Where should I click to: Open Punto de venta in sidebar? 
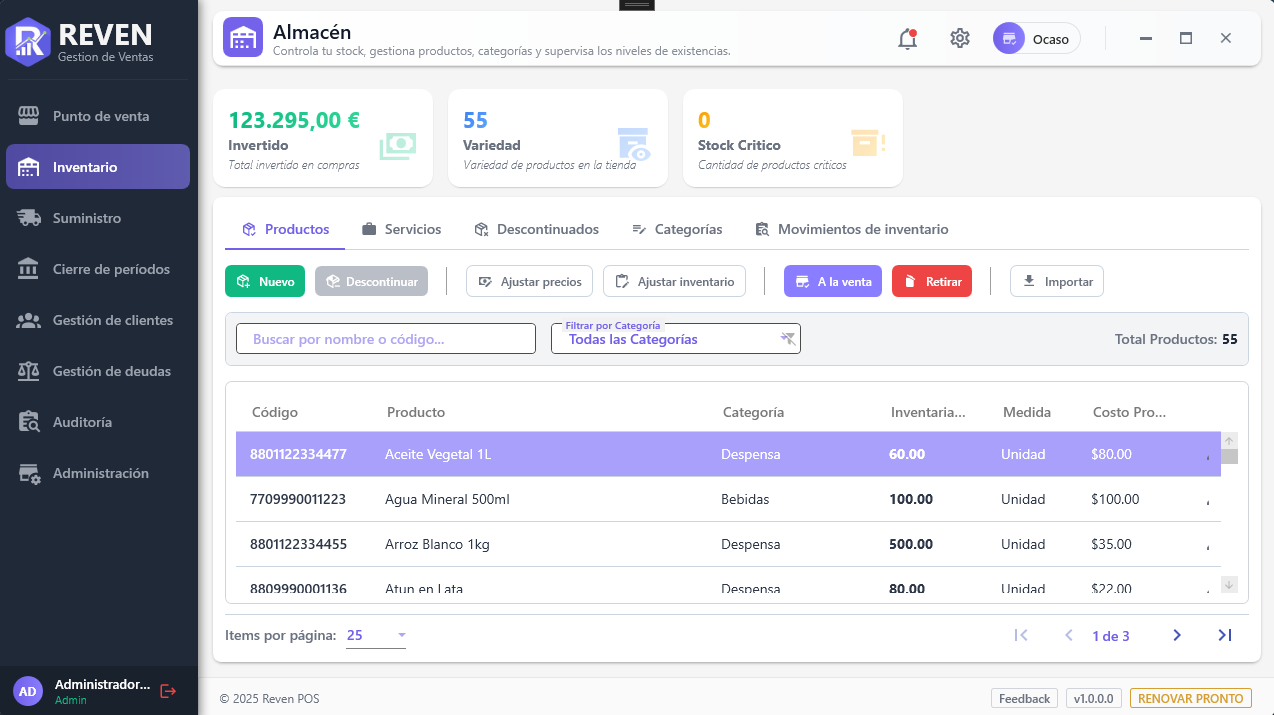(x=100, y=116)
